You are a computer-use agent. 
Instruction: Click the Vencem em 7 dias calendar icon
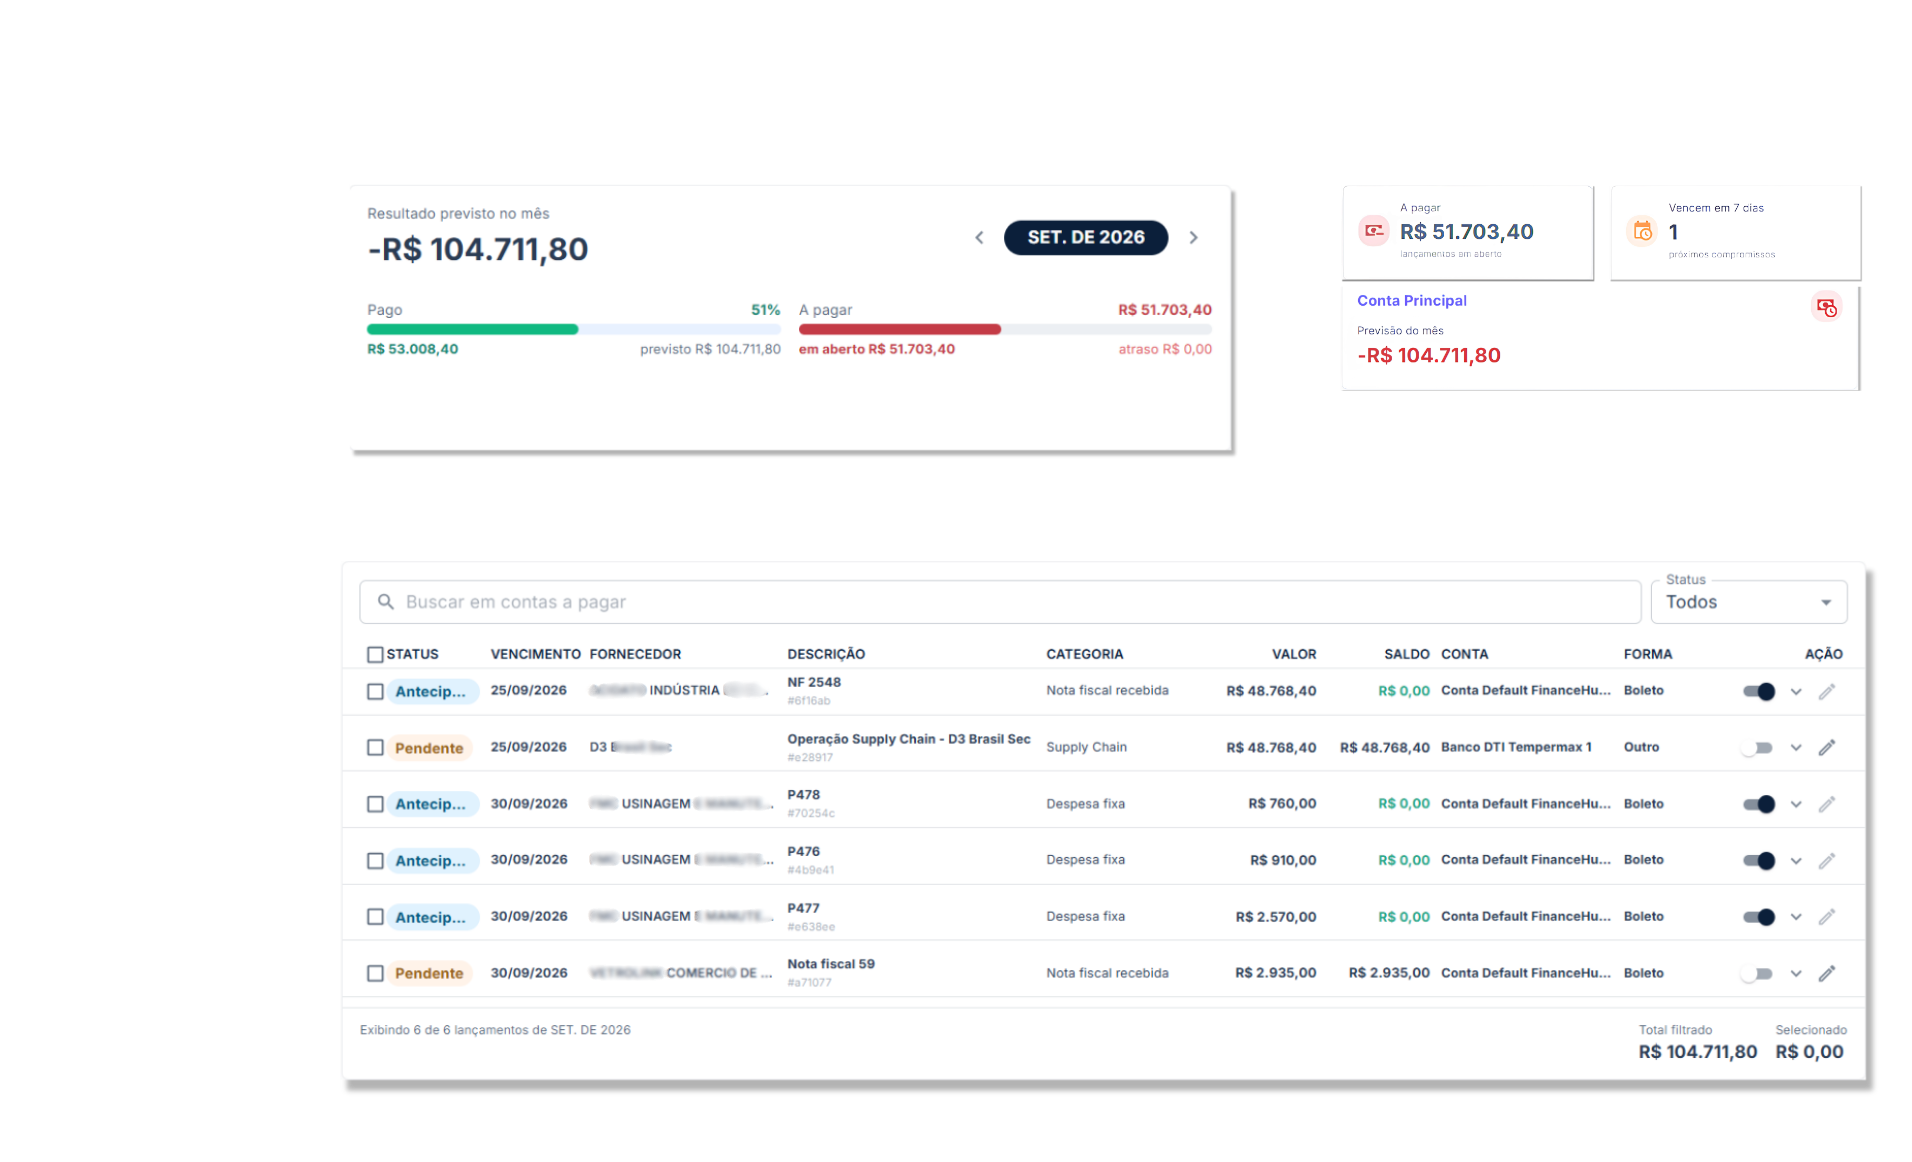1642,231
